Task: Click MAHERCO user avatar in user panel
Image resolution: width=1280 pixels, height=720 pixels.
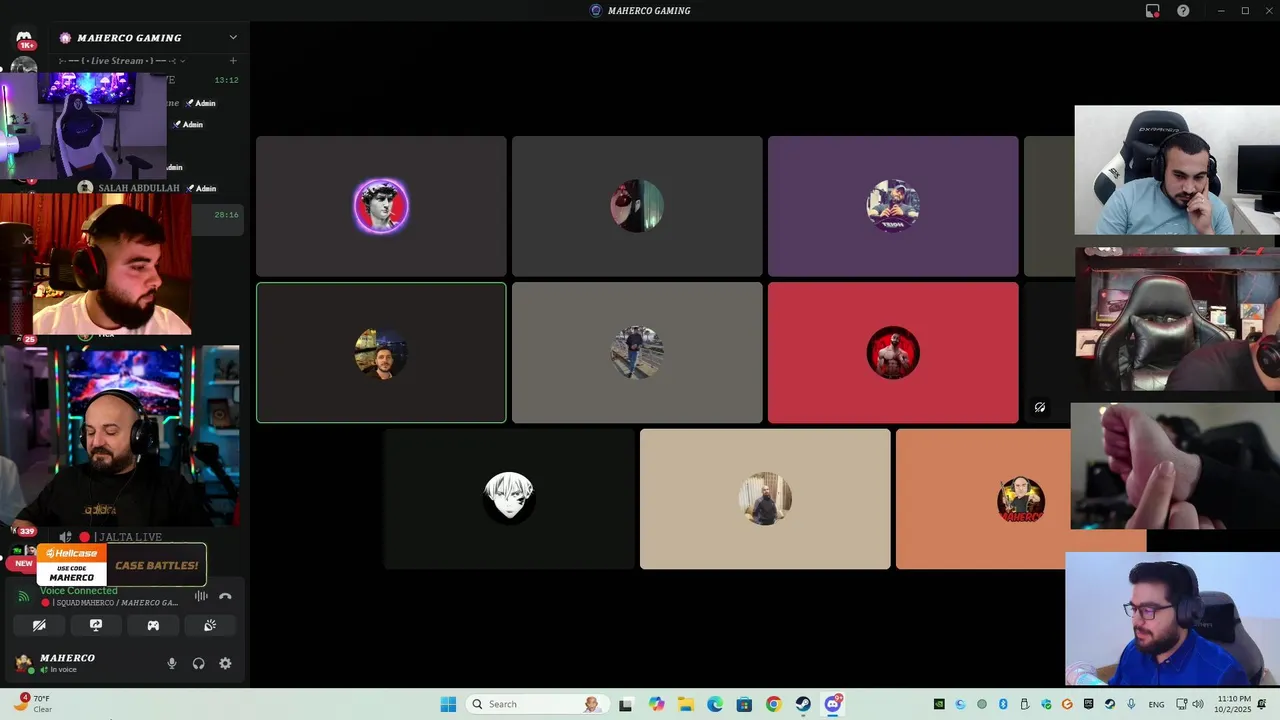Action: tap(24, 663)
